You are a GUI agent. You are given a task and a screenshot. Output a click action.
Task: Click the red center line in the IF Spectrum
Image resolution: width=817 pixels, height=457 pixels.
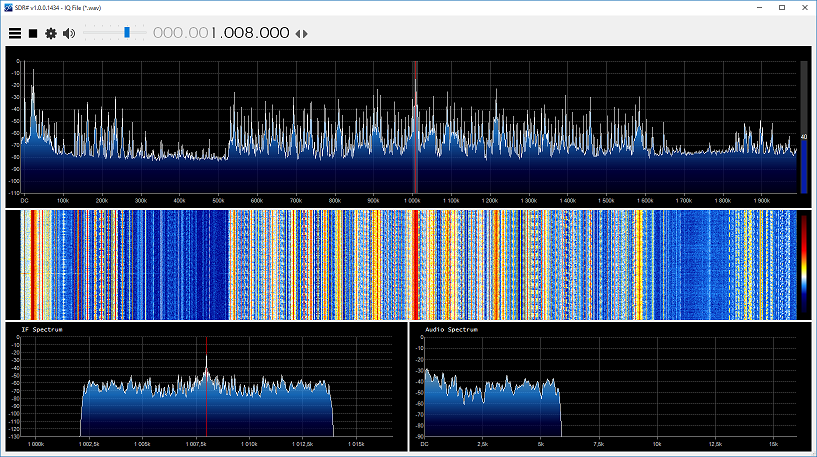coord(206,387)
